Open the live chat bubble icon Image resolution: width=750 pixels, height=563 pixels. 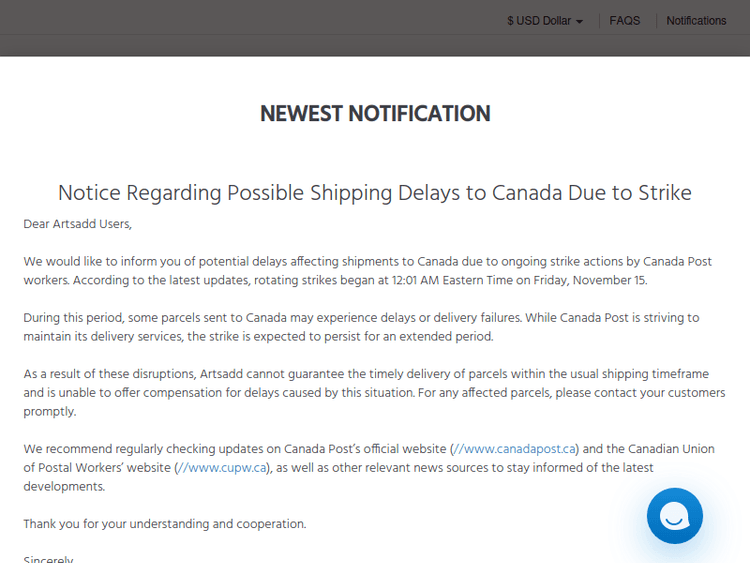[x=674, y=516]
